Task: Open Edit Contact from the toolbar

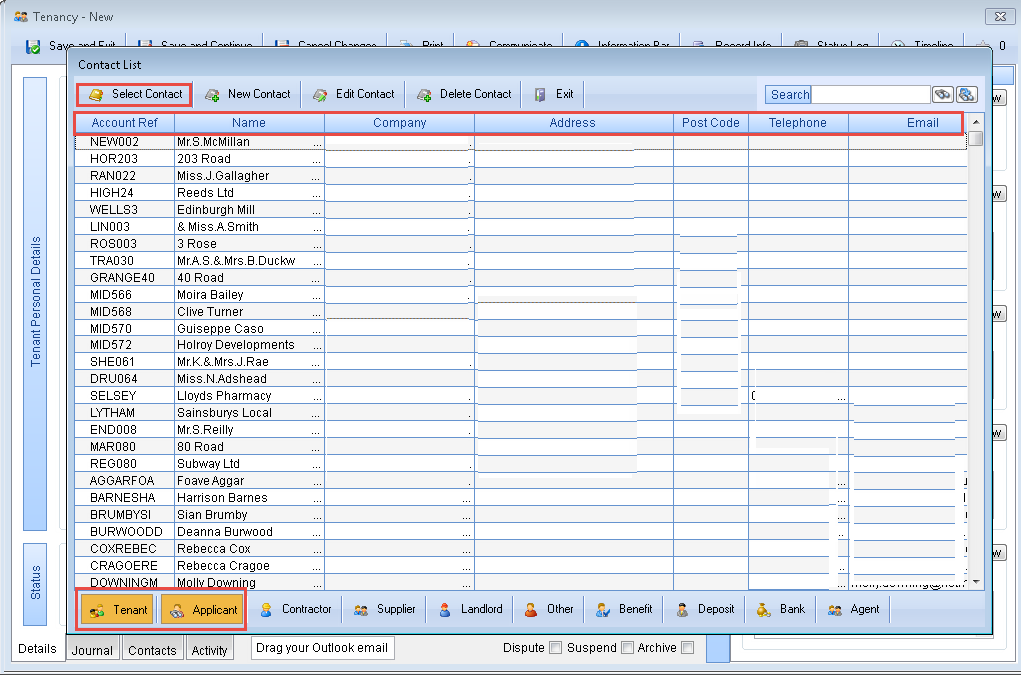Action: click(x=354, y=94)
